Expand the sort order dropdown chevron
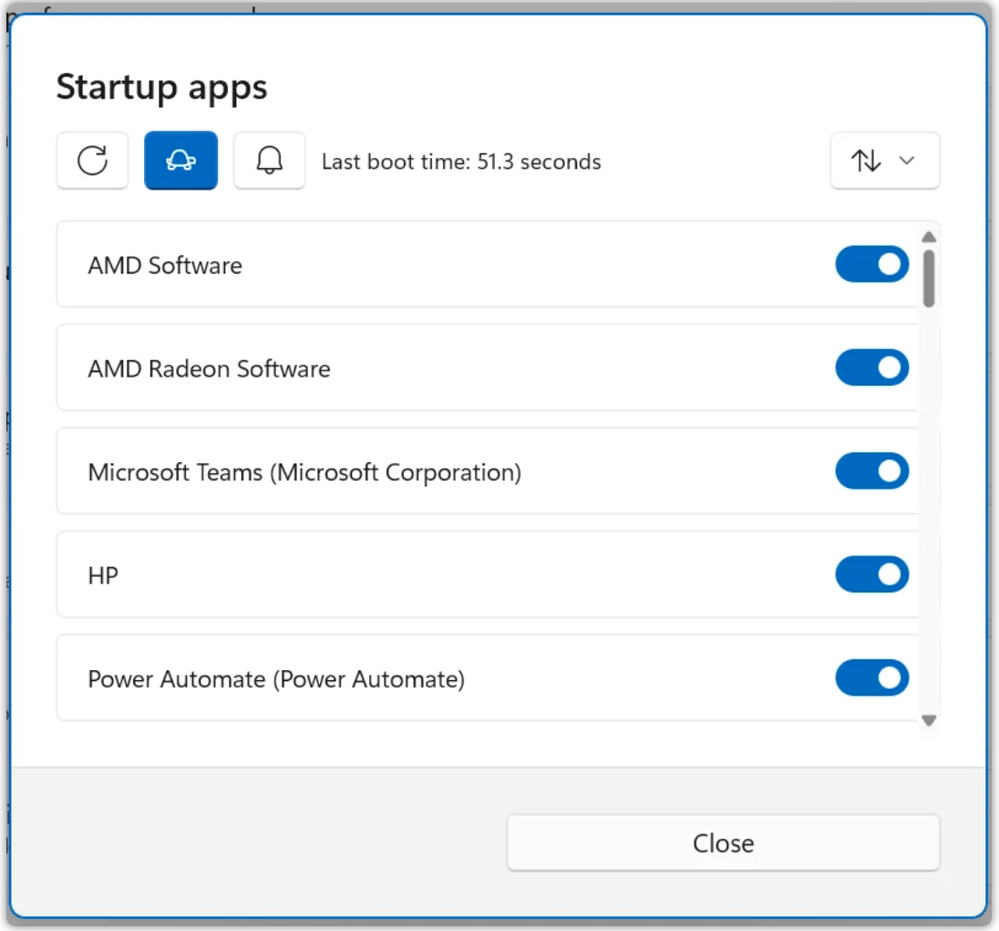The image size is (999, 931). coord(907,161)
